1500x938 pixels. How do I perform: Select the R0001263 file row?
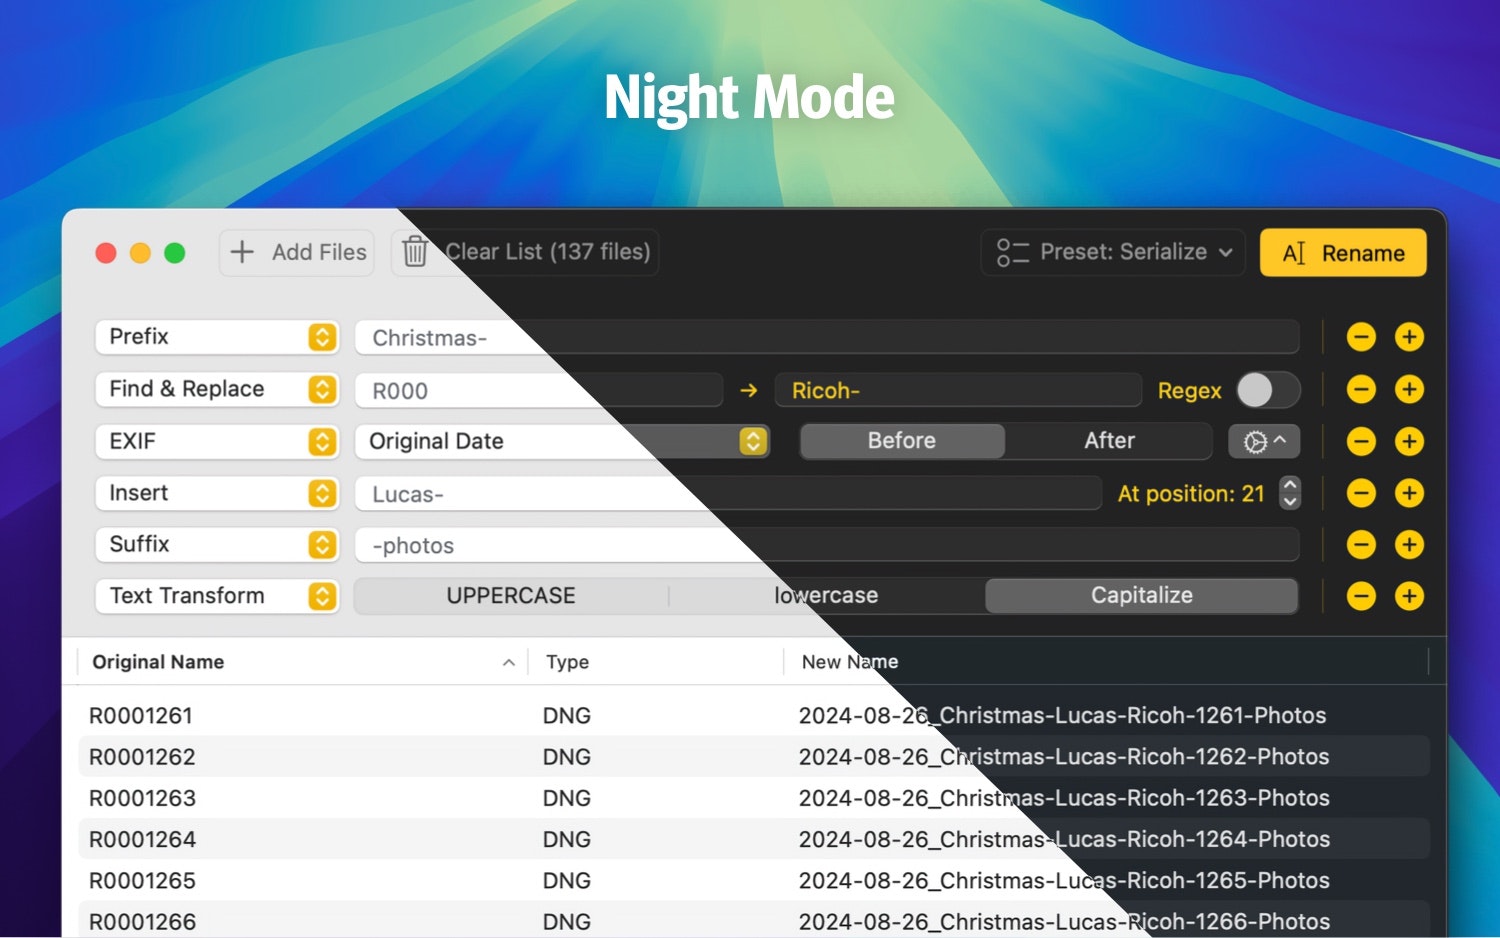pyautogui.click(x=754, y=798)
